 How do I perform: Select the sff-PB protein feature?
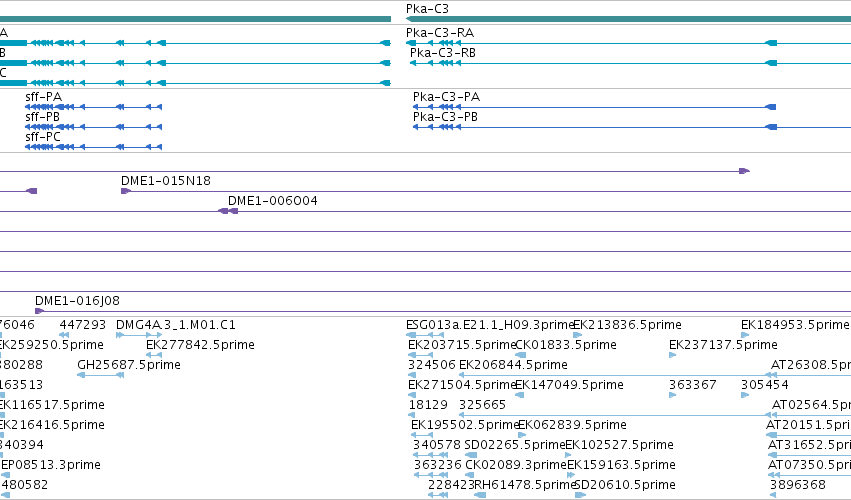93,127
